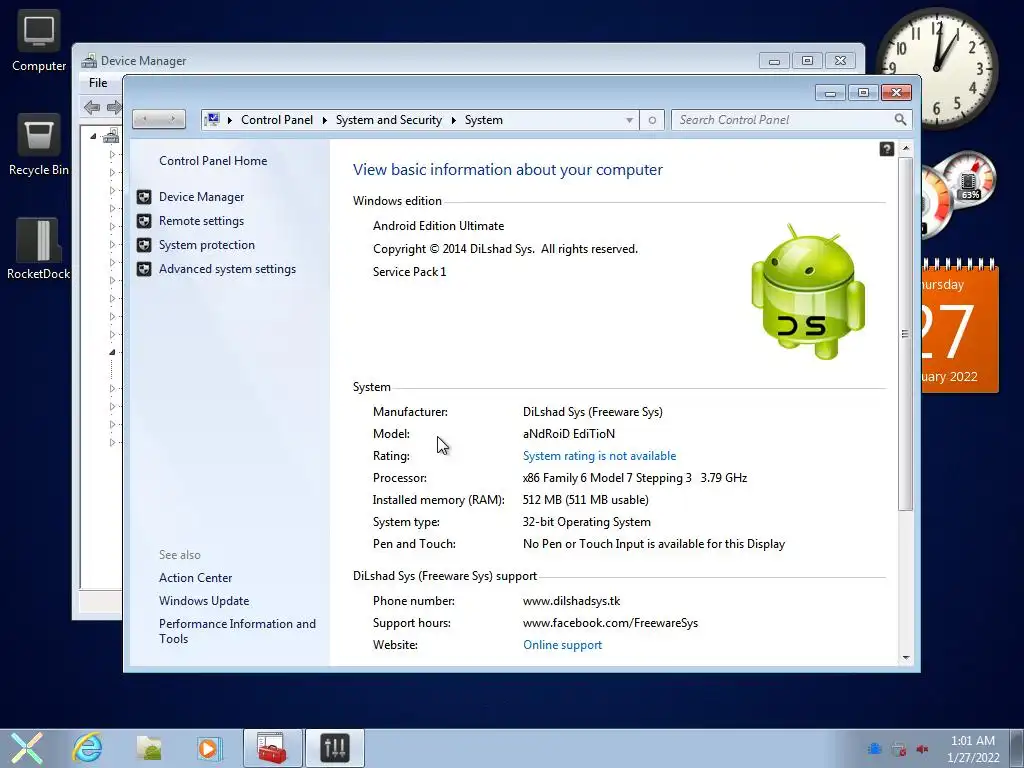Select the RocketDock desktop icon
The image size is (1024, 768).
point(39,249)
